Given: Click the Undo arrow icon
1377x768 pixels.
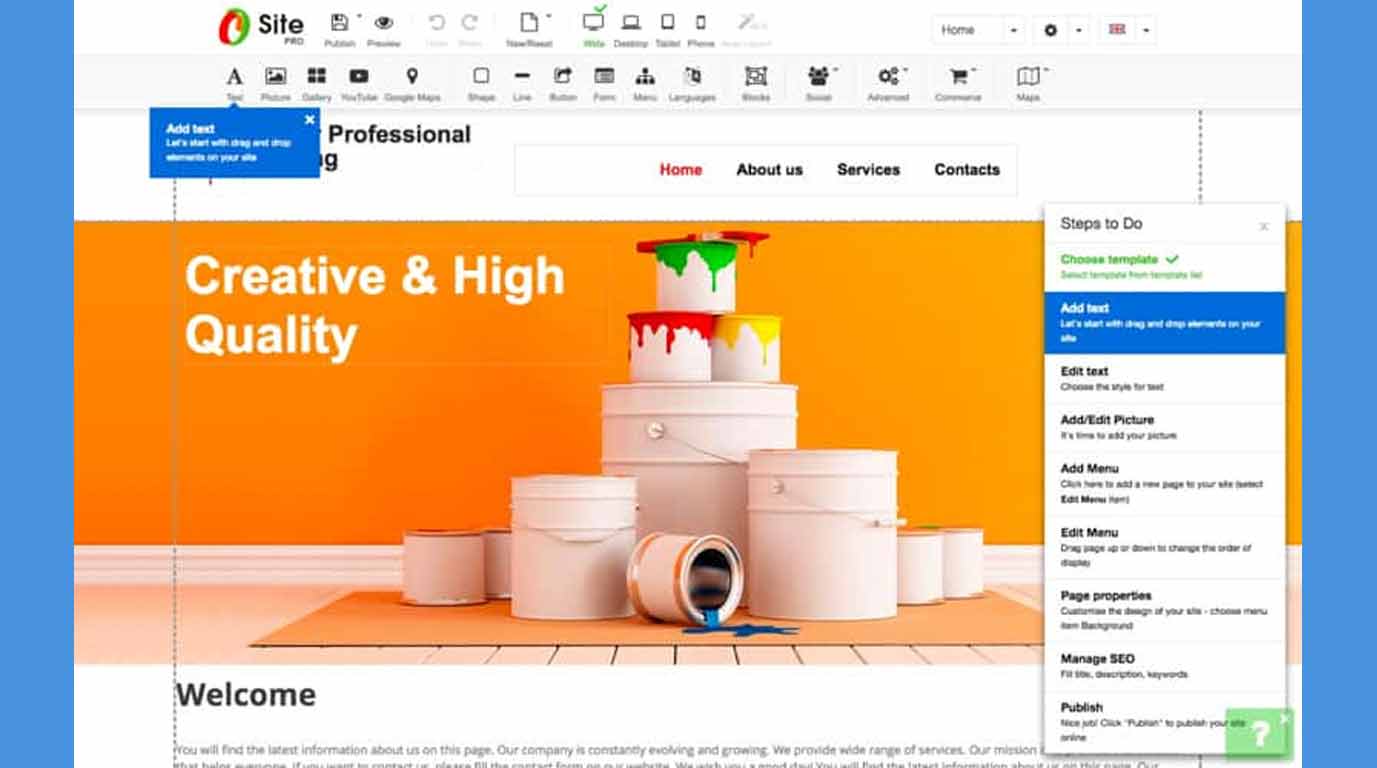Looking at the screenshot, I should click(x=436, y=23).
